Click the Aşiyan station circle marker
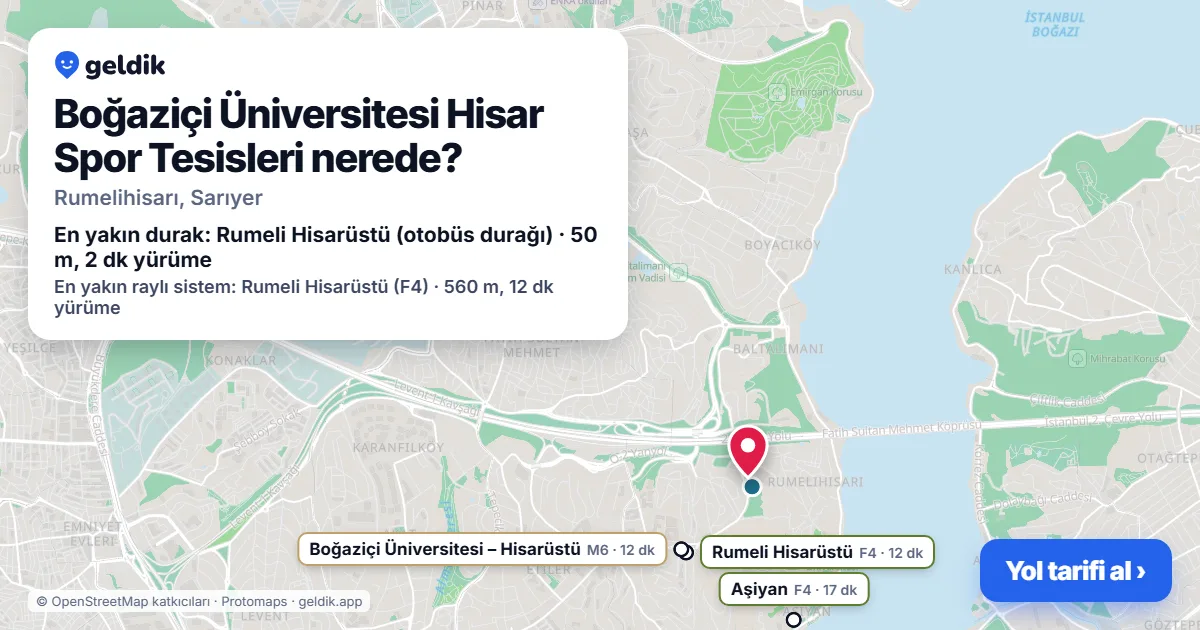This screenshot has height=630, width=1200. 794,620
